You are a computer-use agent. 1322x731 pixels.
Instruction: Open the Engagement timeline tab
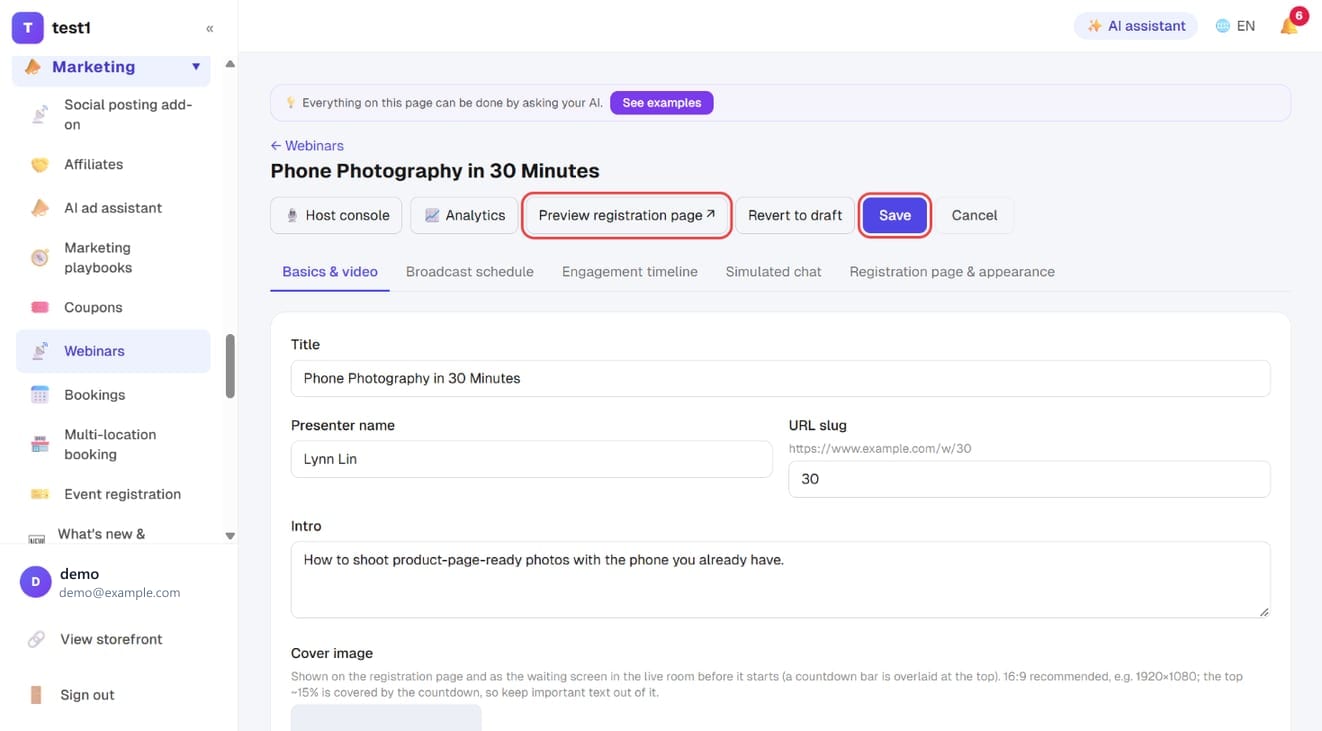click(x=630, y=271)
